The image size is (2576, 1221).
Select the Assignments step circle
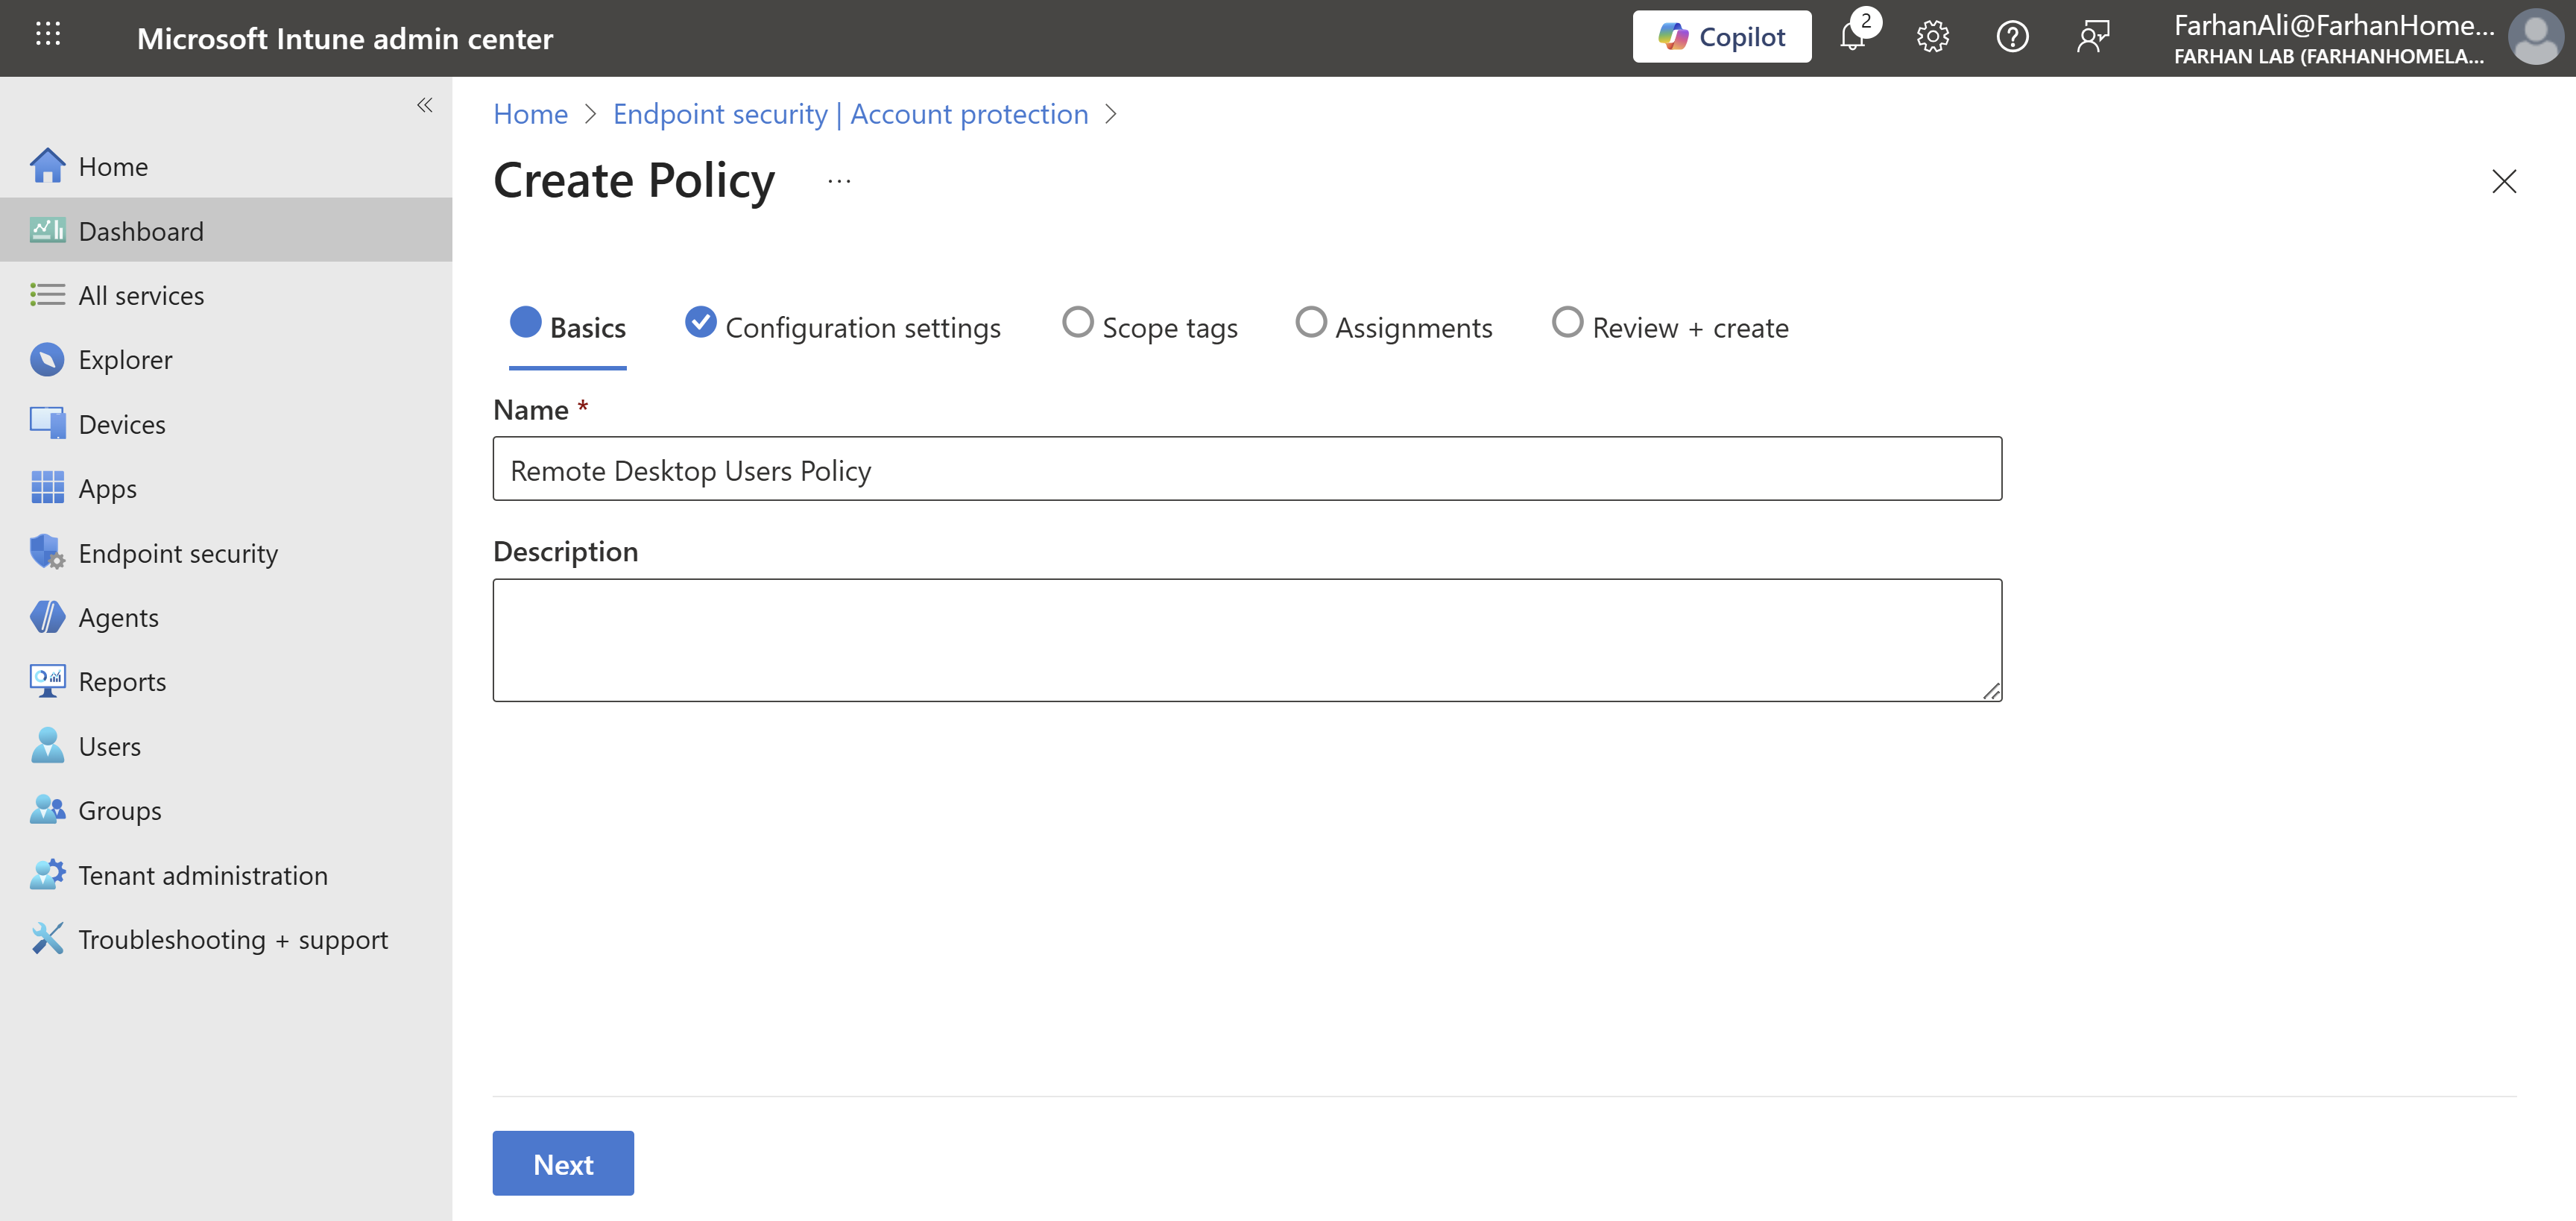(1310, 323)
